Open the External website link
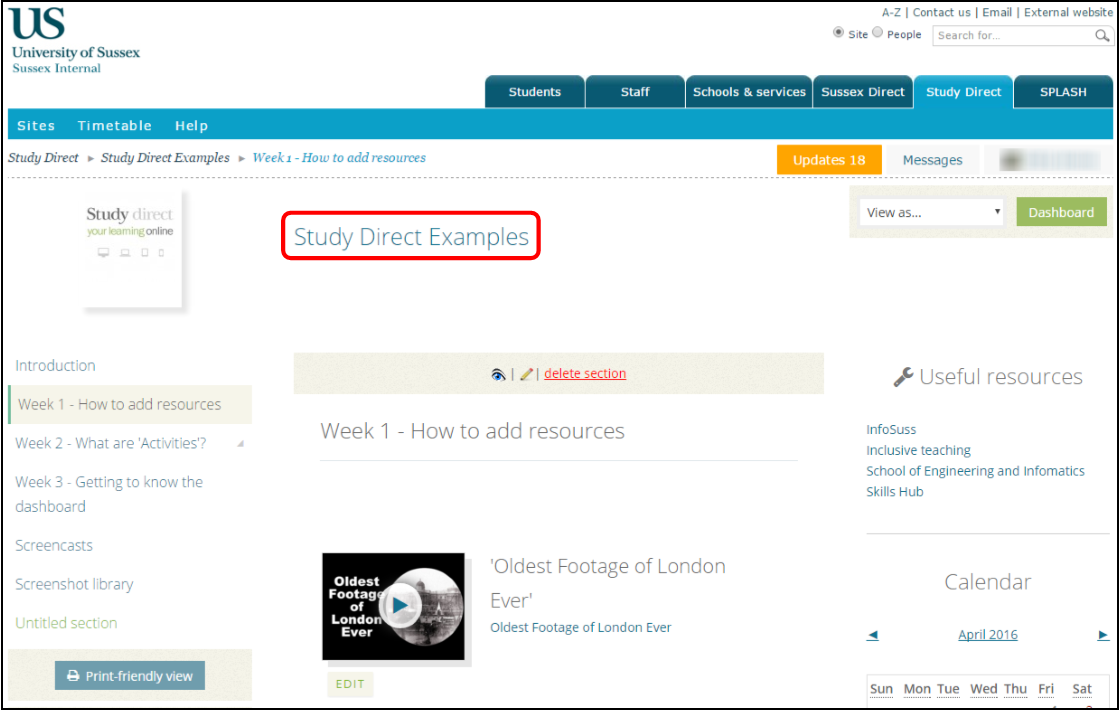The width and height of the screenshot is (1120, 711). click(1068, 12)
